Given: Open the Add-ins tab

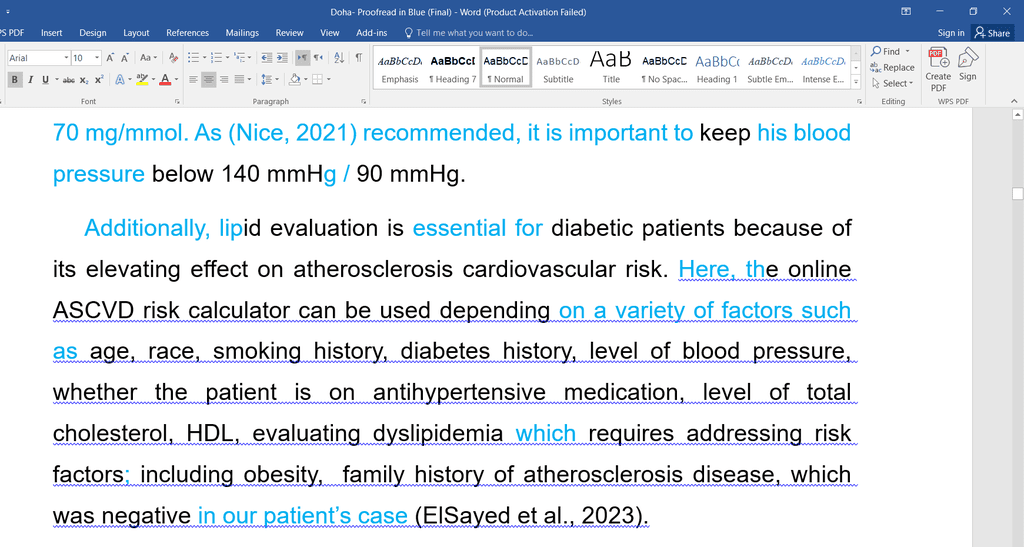Looking at the screenshot, I should (x=372, y=33).
